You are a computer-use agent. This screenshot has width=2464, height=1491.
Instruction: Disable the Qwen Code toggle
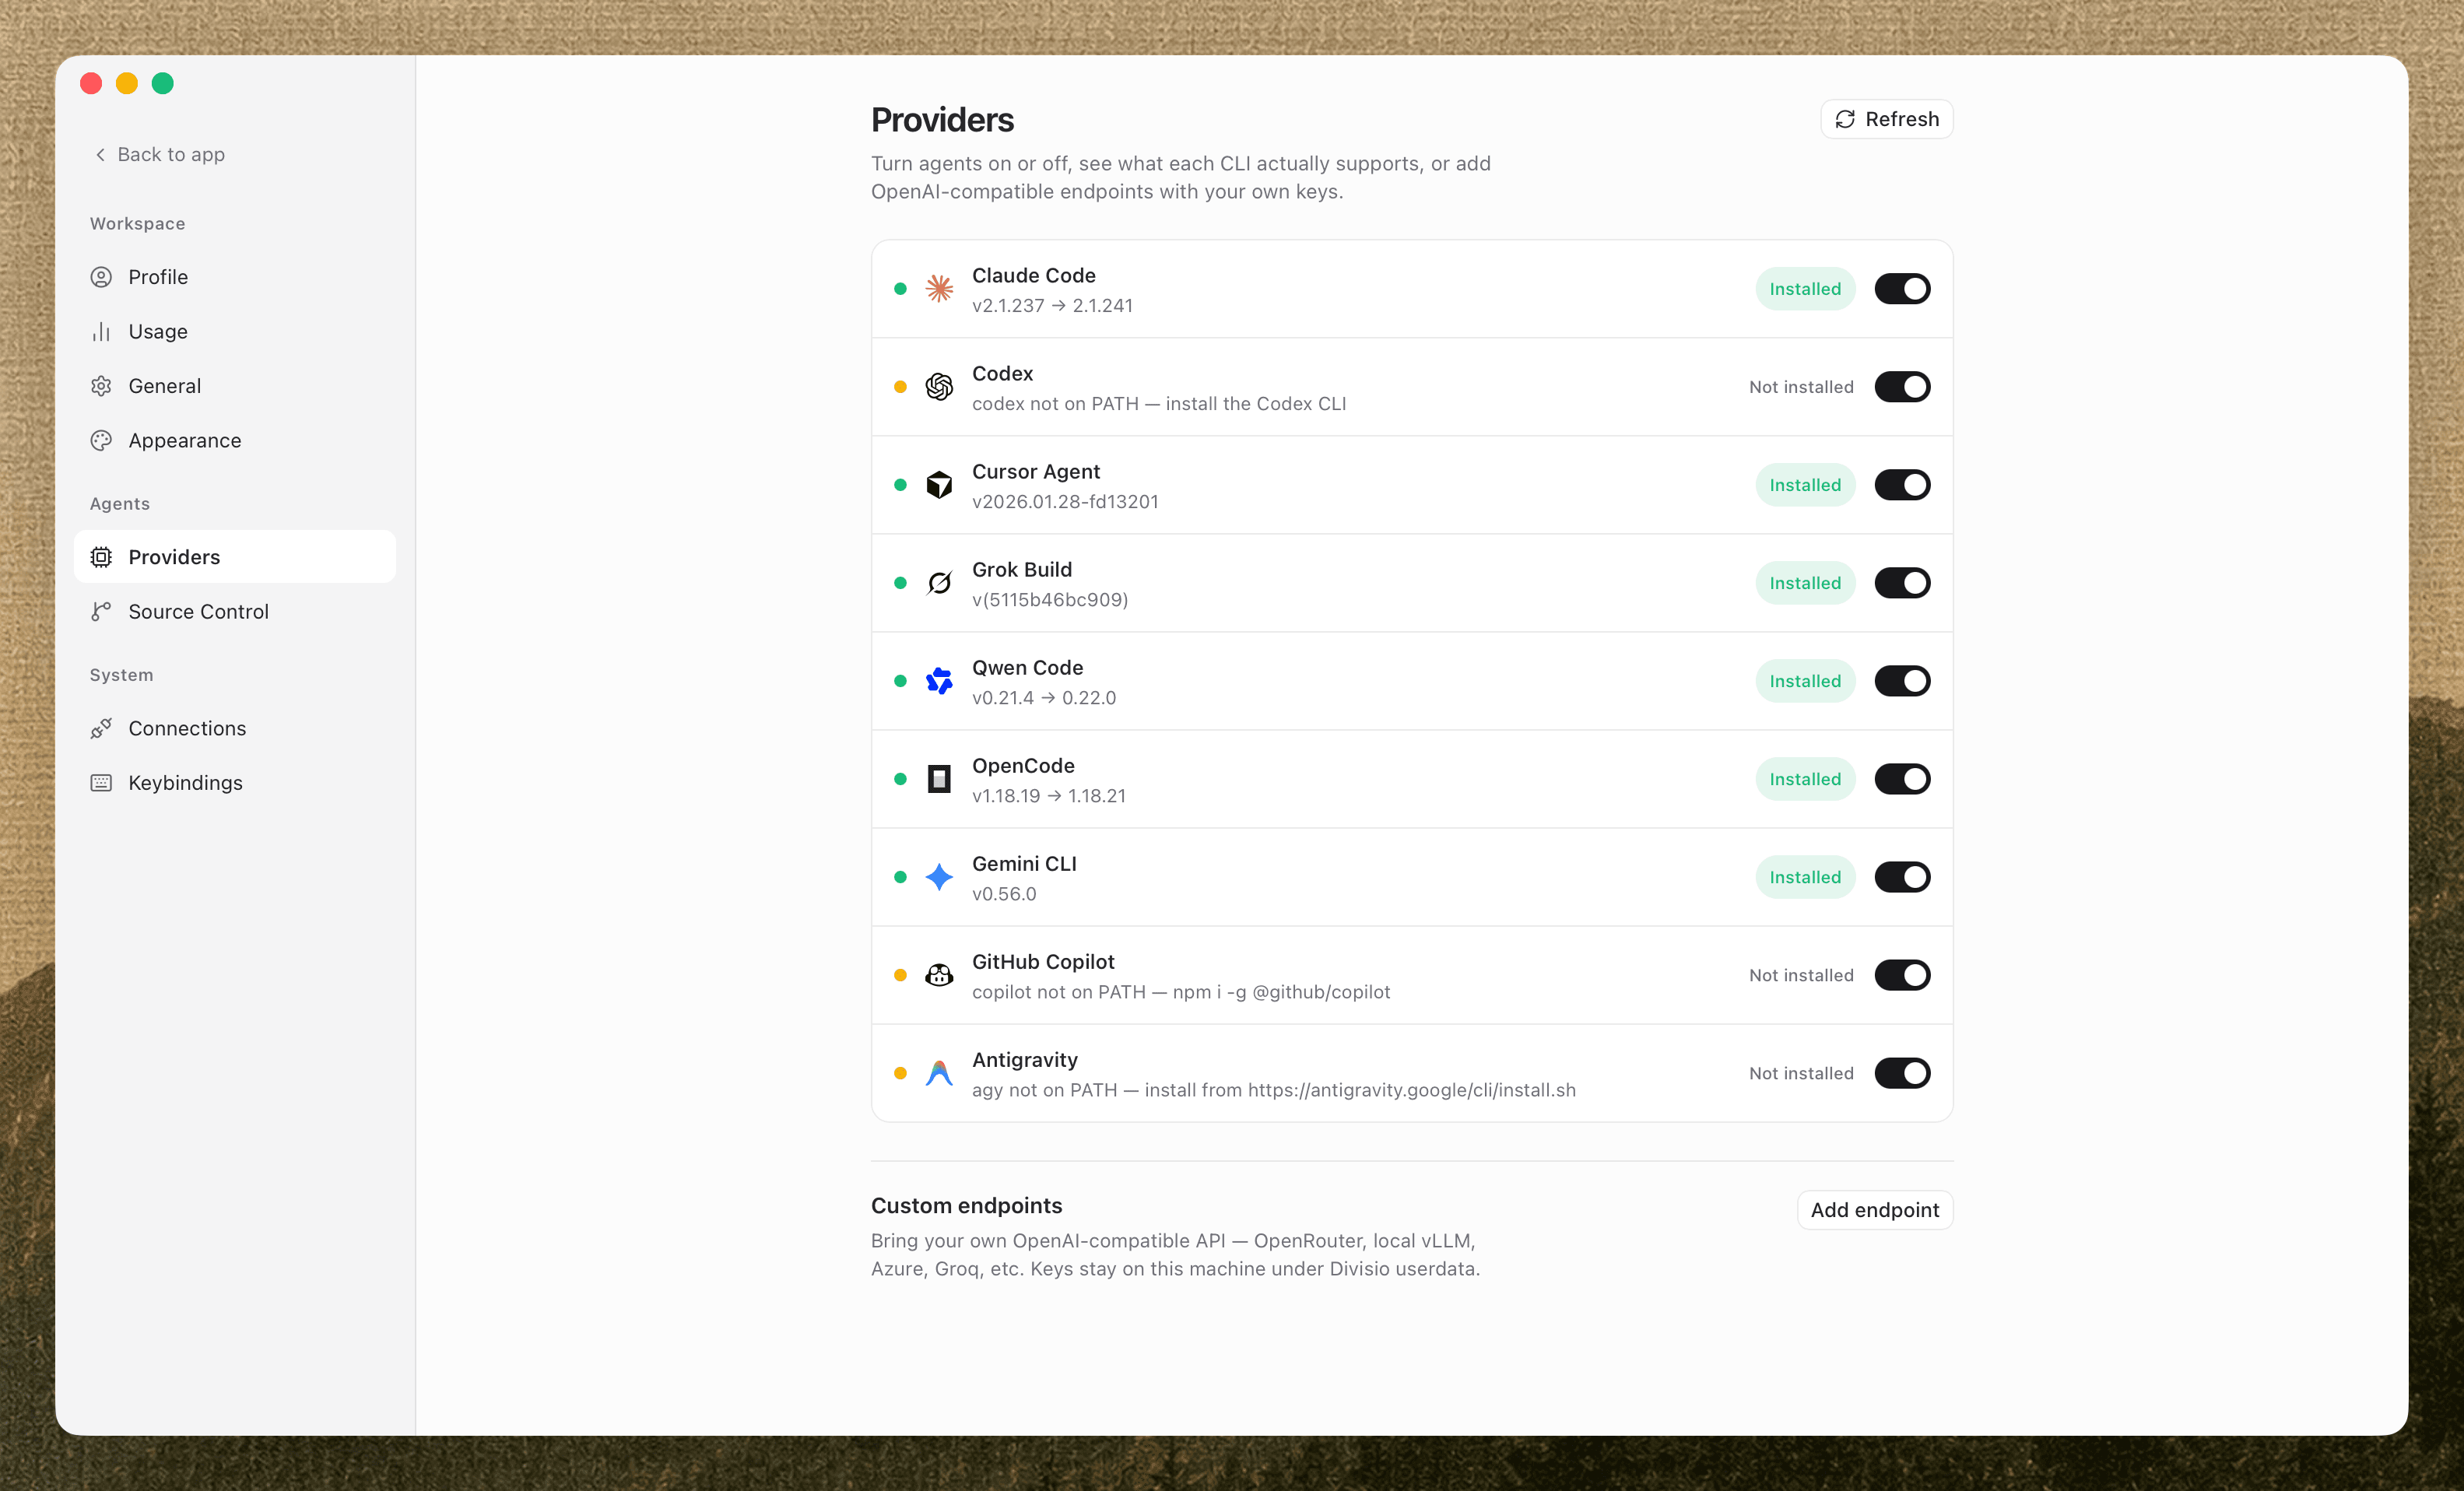tap(1902, 681)
